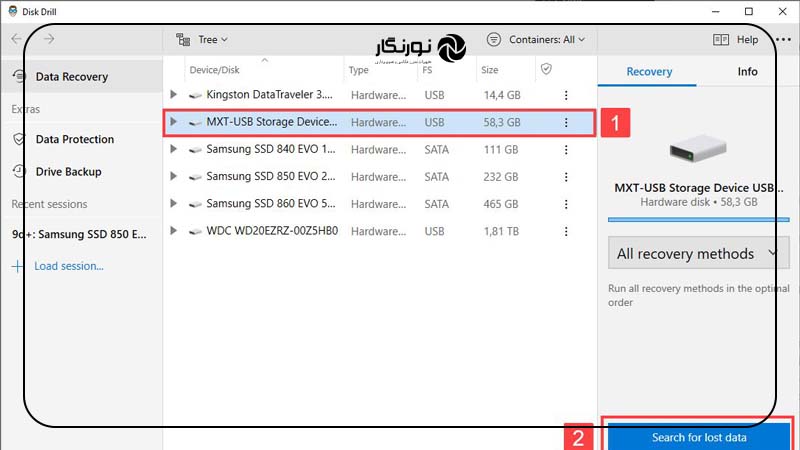Select Samsung SSD 840 EVO 1... disk name
The width and height of the screenshot is (800, 450).
[271, 149]
